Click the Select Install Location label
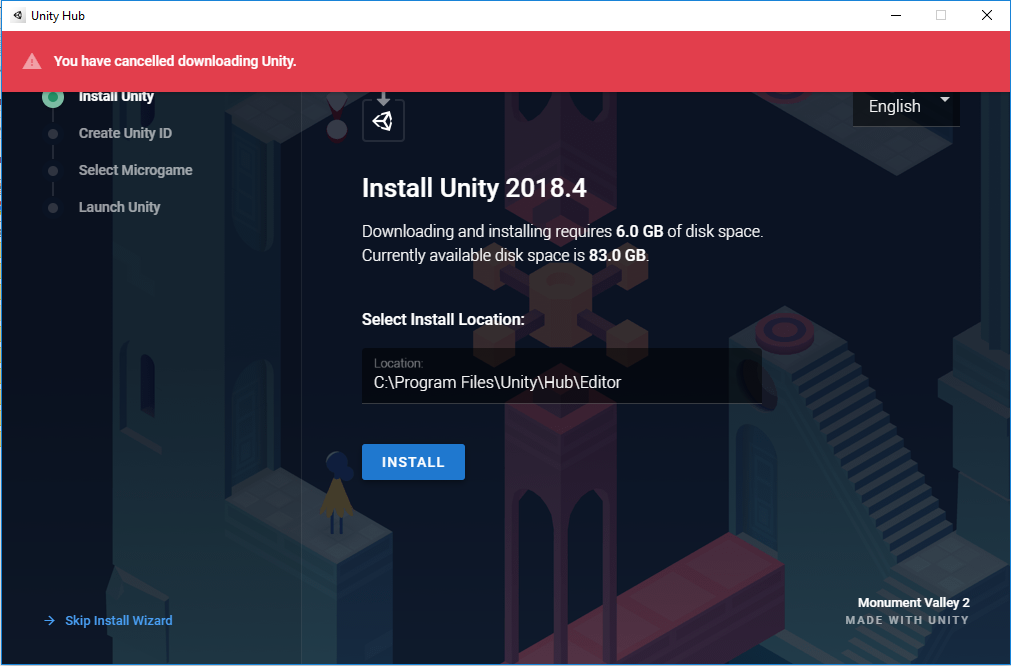Image resolution: width=1011 pixels, height=666 pixels. click(x=443, y=319)
